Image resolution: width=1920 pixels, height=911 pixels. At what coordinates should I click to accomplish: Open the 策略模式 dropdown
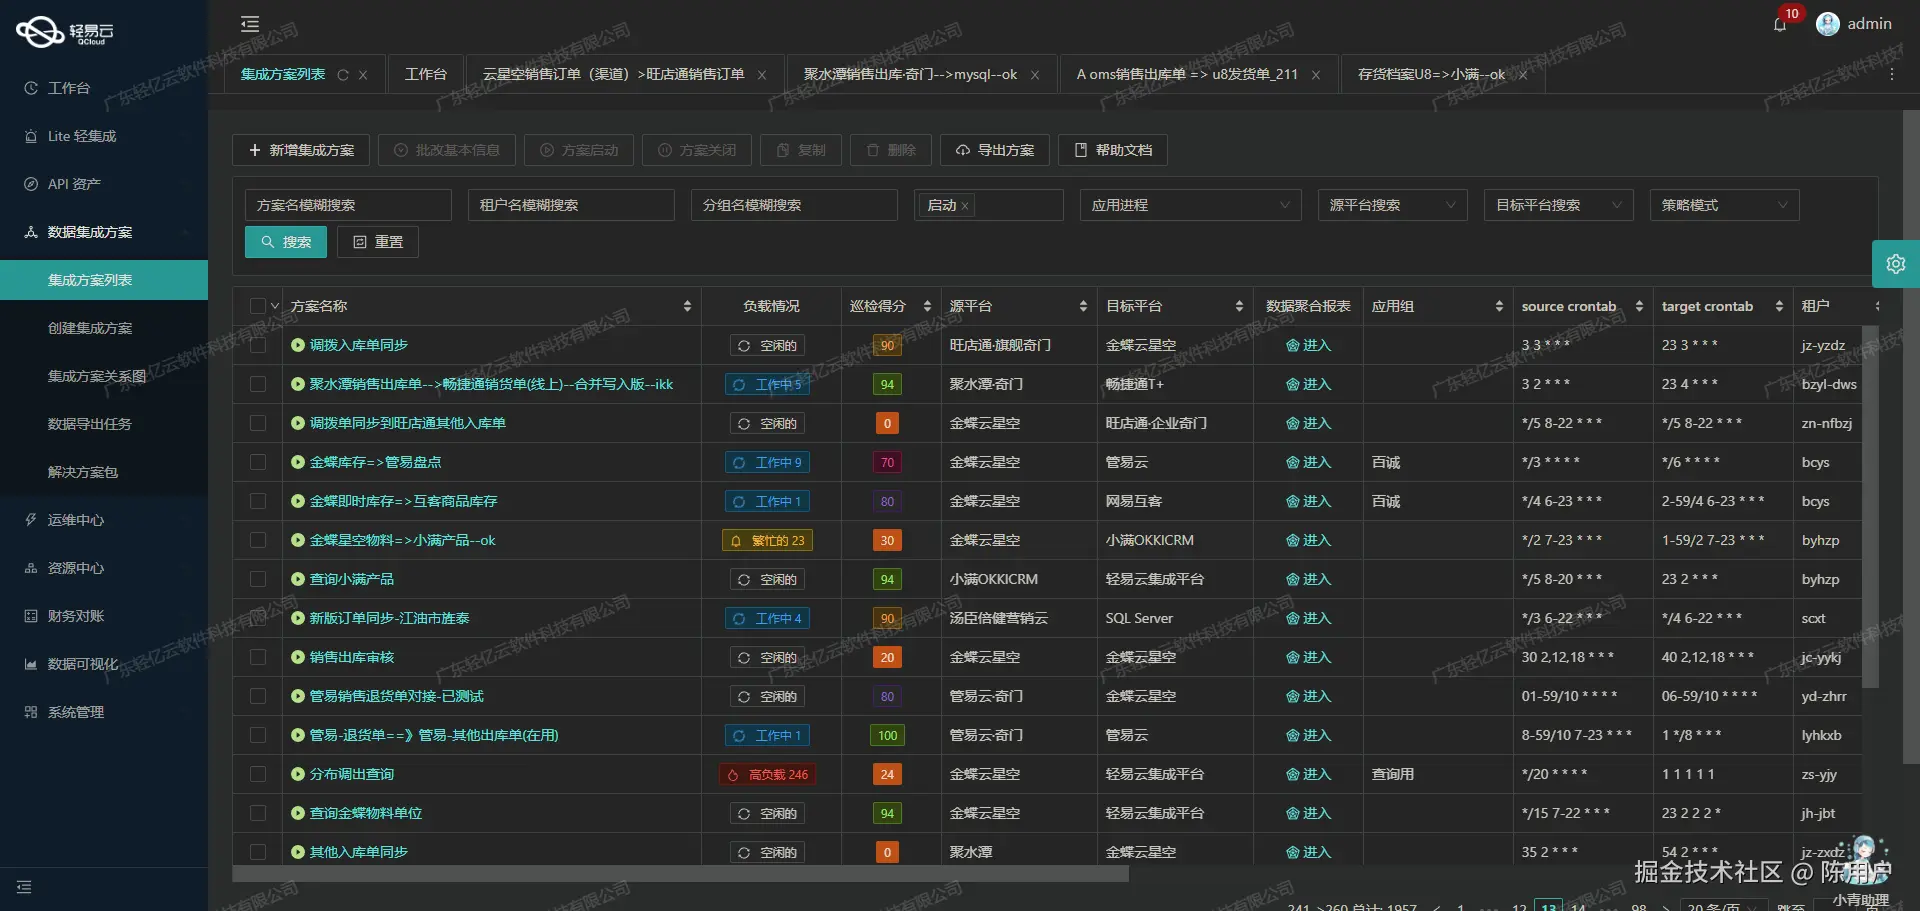[1723, 205]
